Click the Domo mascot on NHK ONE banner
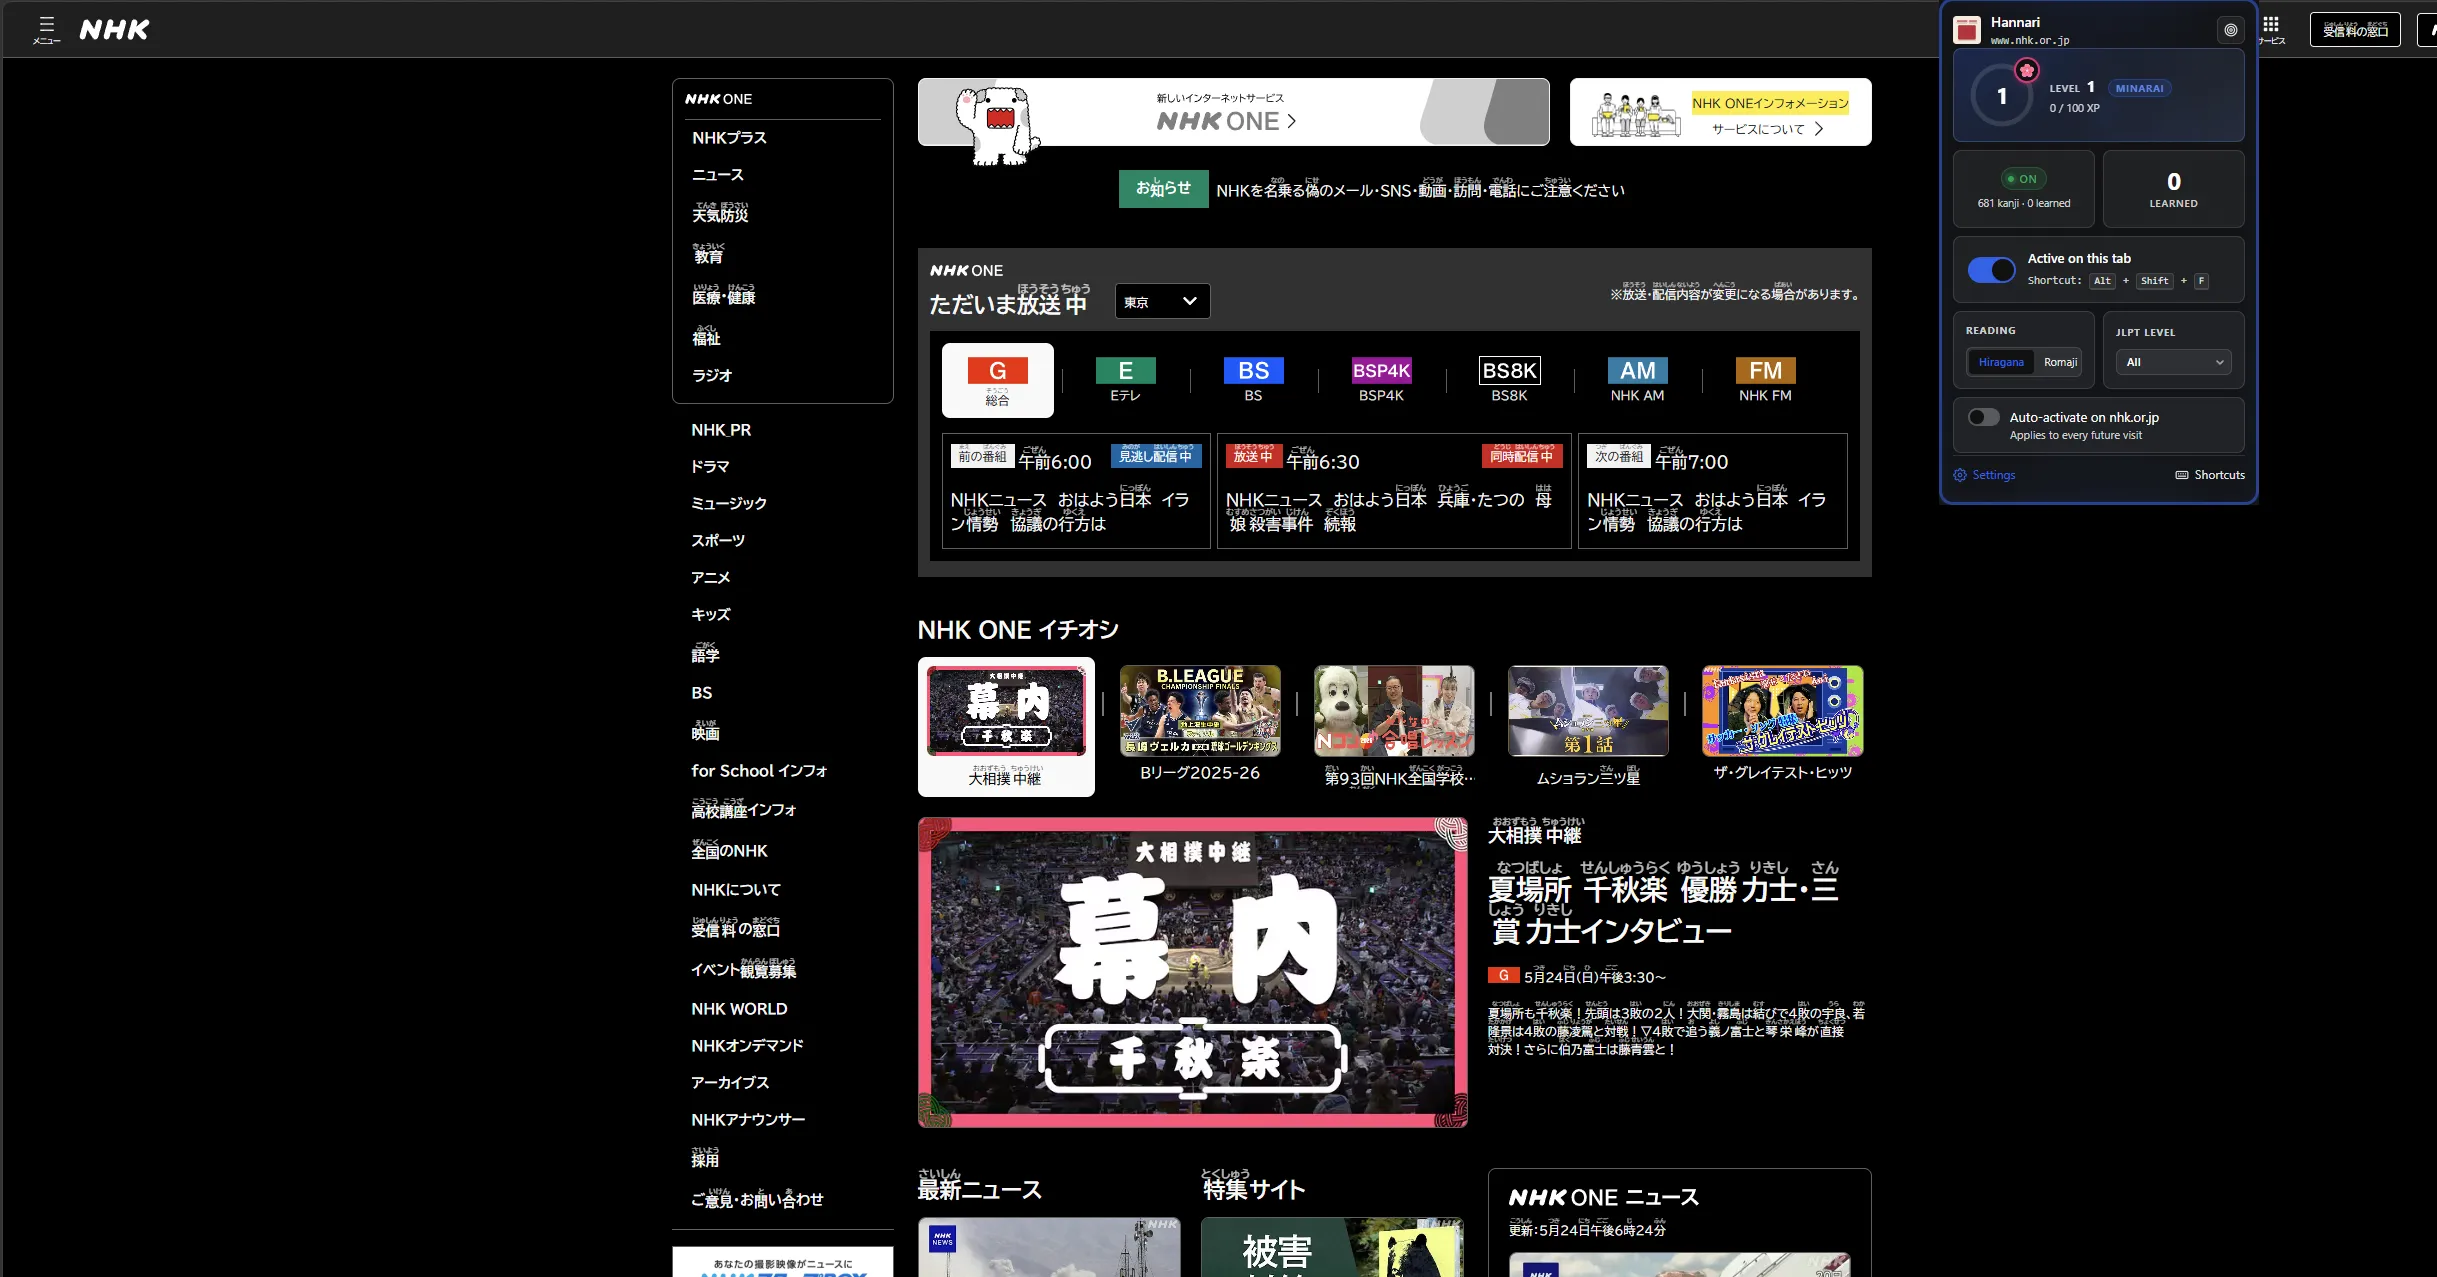Image resolution: width=2437 pixels, height=1277 pixels. [997, 125]
